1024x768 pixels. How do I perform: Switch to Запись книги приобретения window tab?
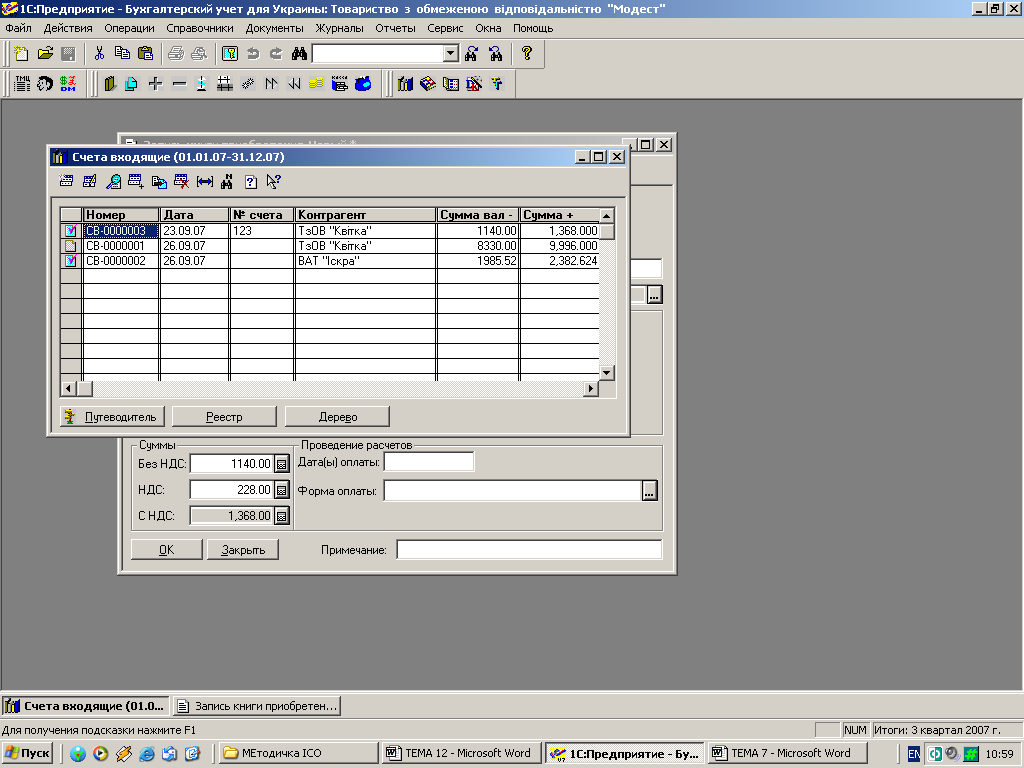point(257,706)
